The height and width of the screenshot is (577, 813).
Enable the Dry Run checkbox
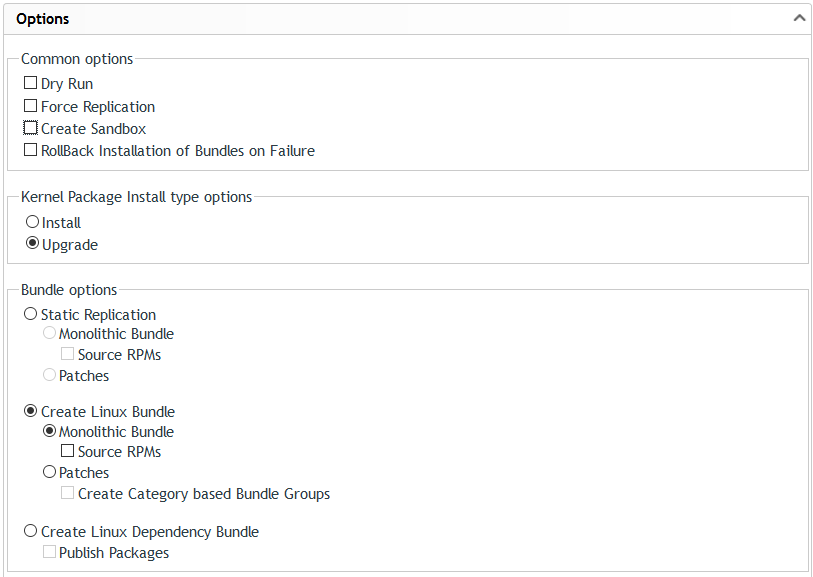tap(31, 84)
